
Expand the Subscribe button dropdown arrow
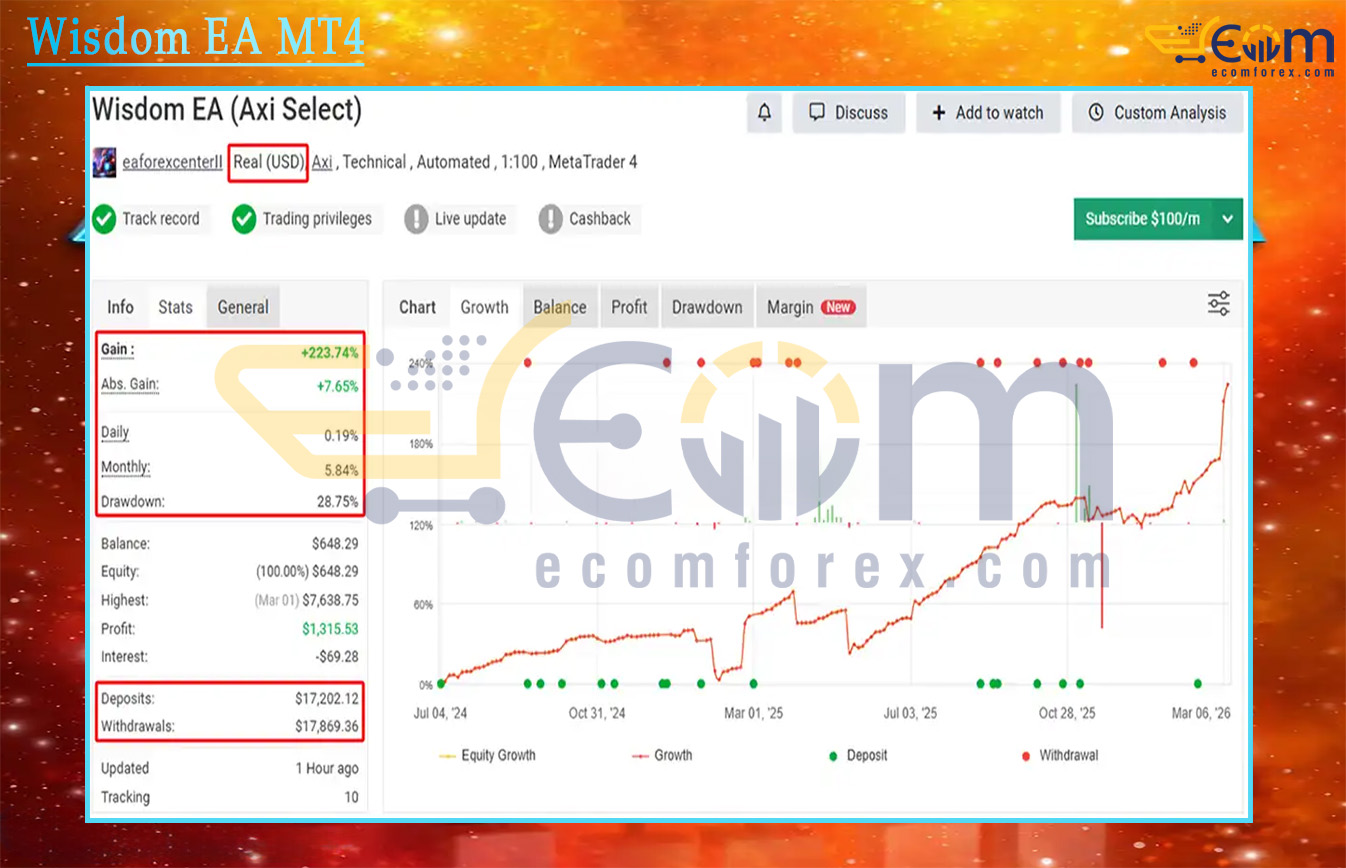1228,219
